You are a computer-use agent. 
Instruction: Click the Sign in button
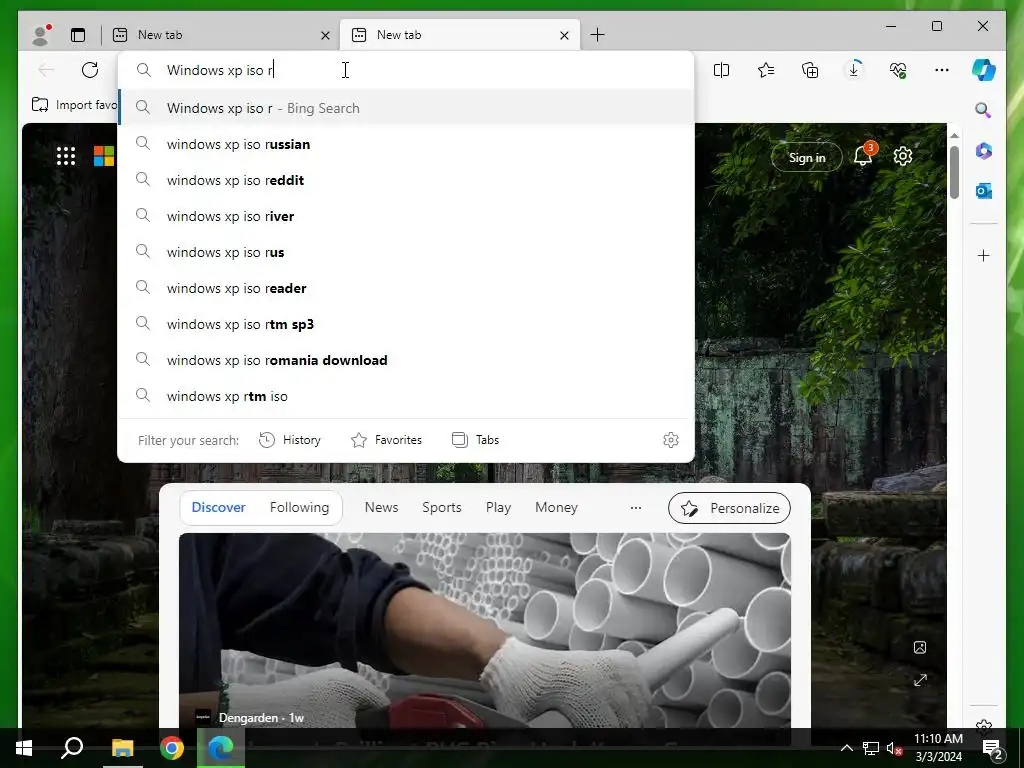807,157
